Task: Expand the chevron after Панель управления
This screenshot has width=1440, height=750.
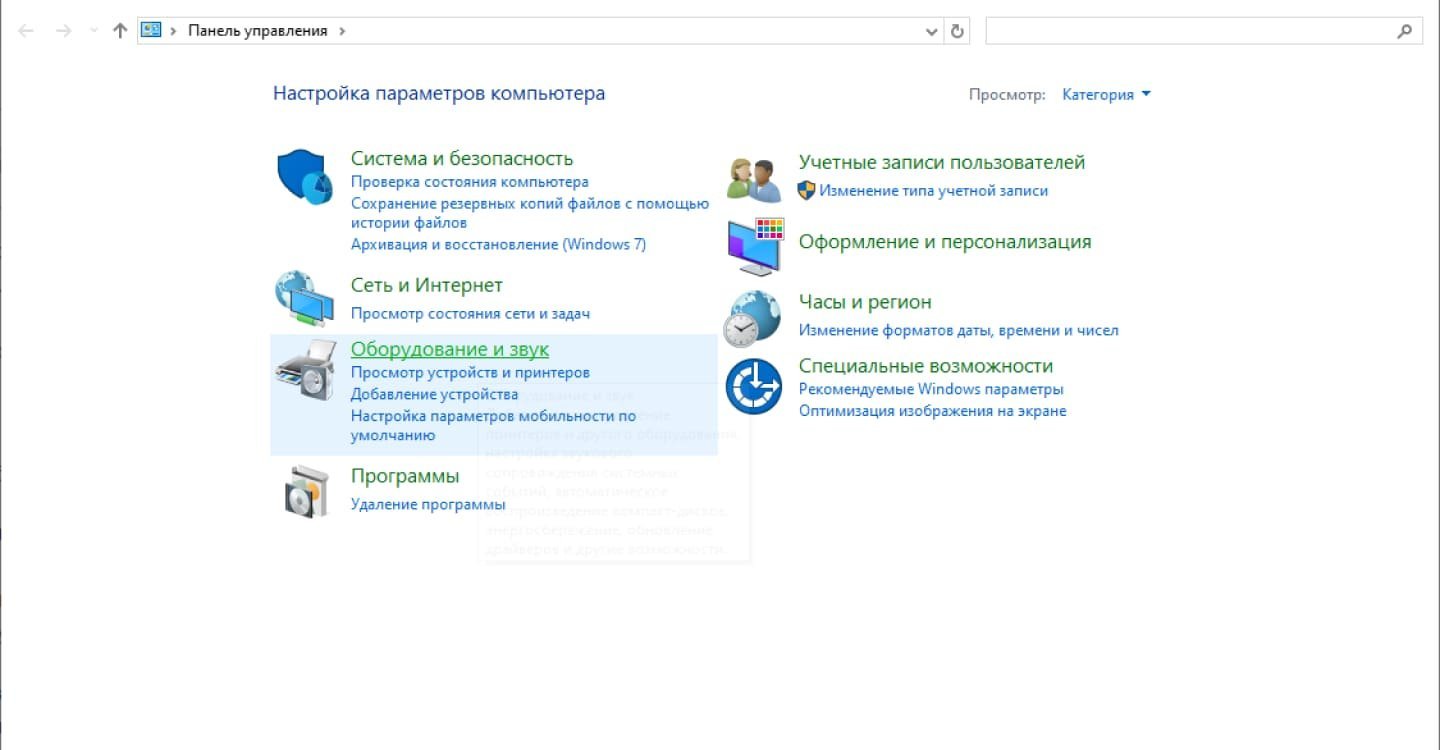Action: pyautogui.click(x=342, y=31)
